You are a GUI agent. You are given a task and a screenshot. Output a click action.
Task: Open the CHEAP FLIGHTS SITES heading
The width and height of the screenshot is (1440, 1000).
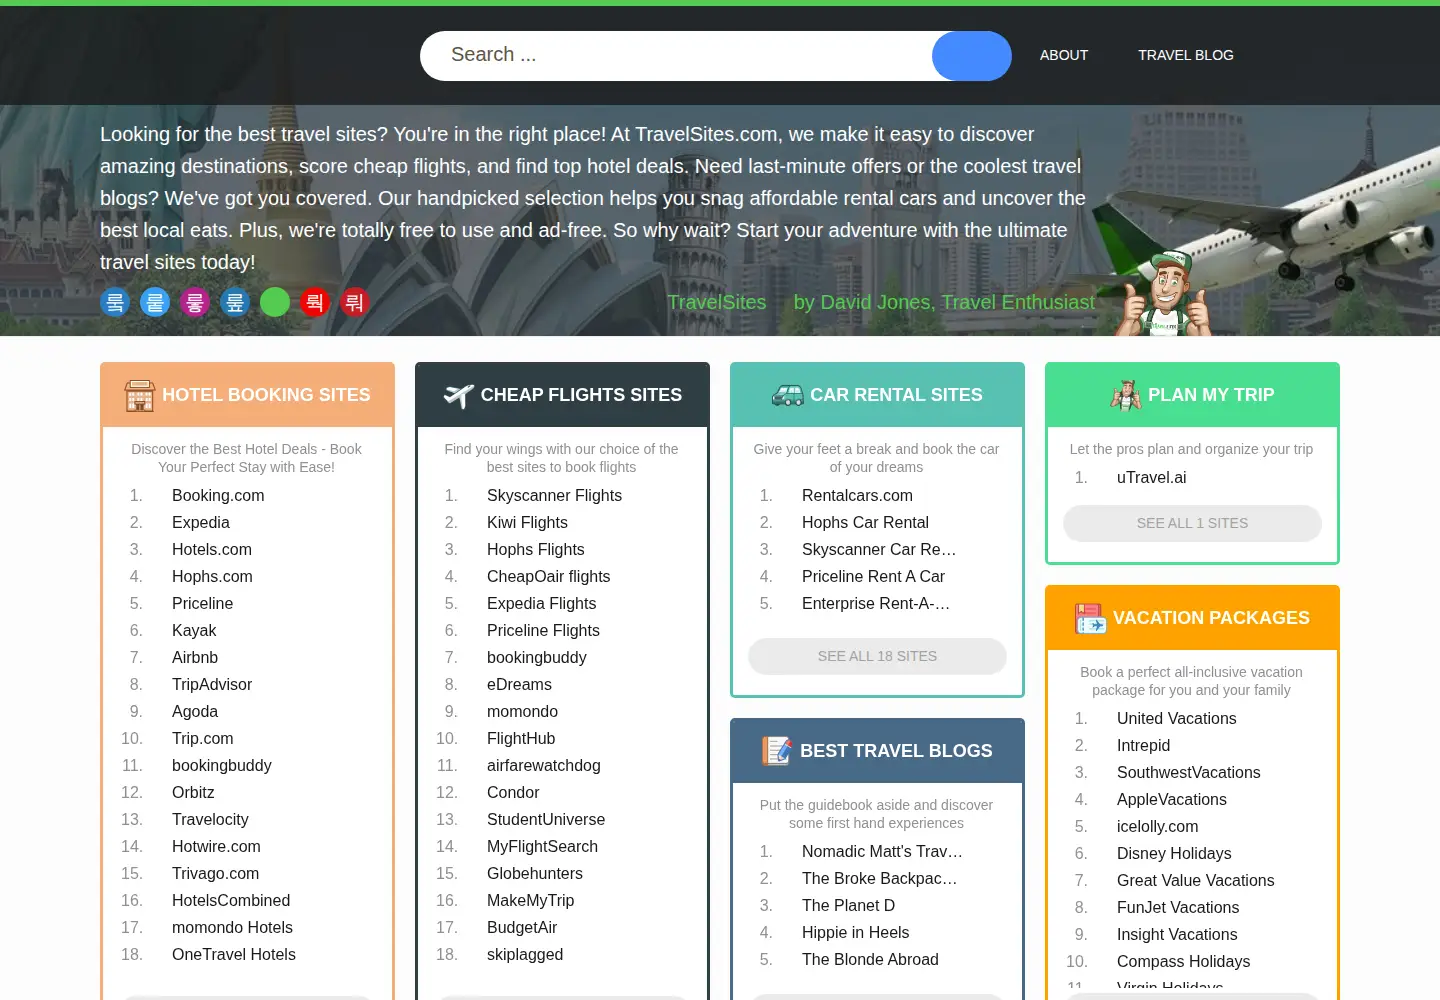click(x=581, y=395)
